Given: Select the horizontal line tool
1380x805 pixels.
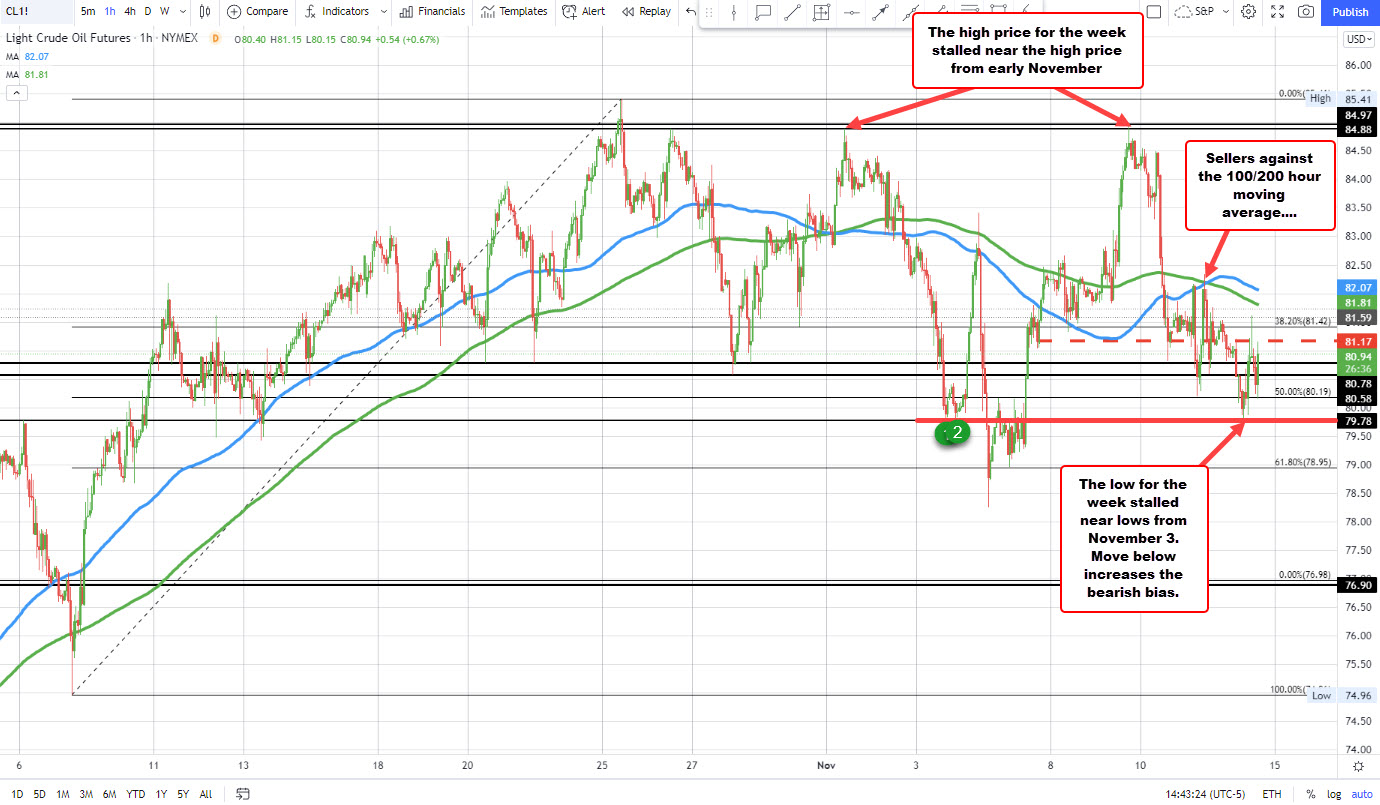Looking at the screenshot, I should (851, 13).
